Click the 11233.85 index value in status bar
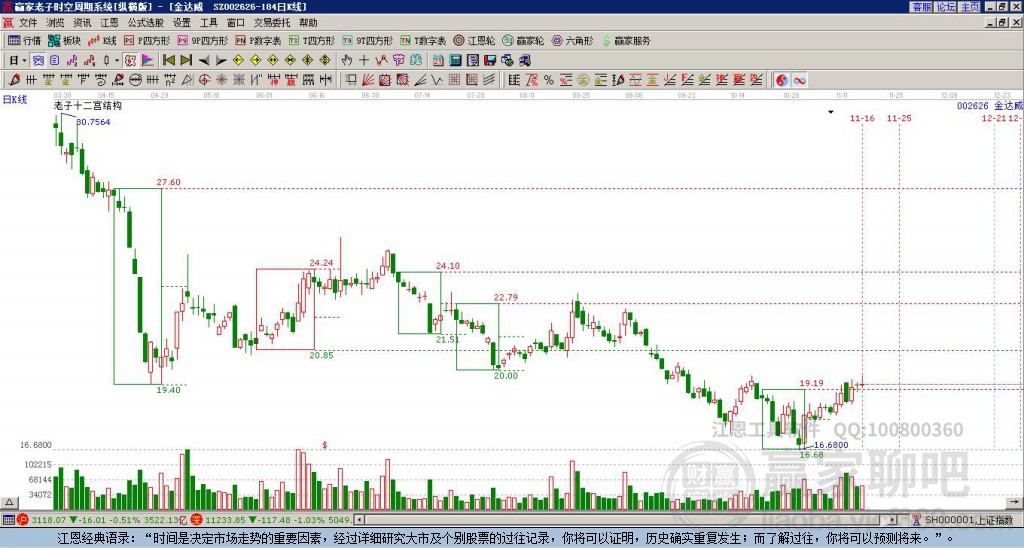 point(224,520)
